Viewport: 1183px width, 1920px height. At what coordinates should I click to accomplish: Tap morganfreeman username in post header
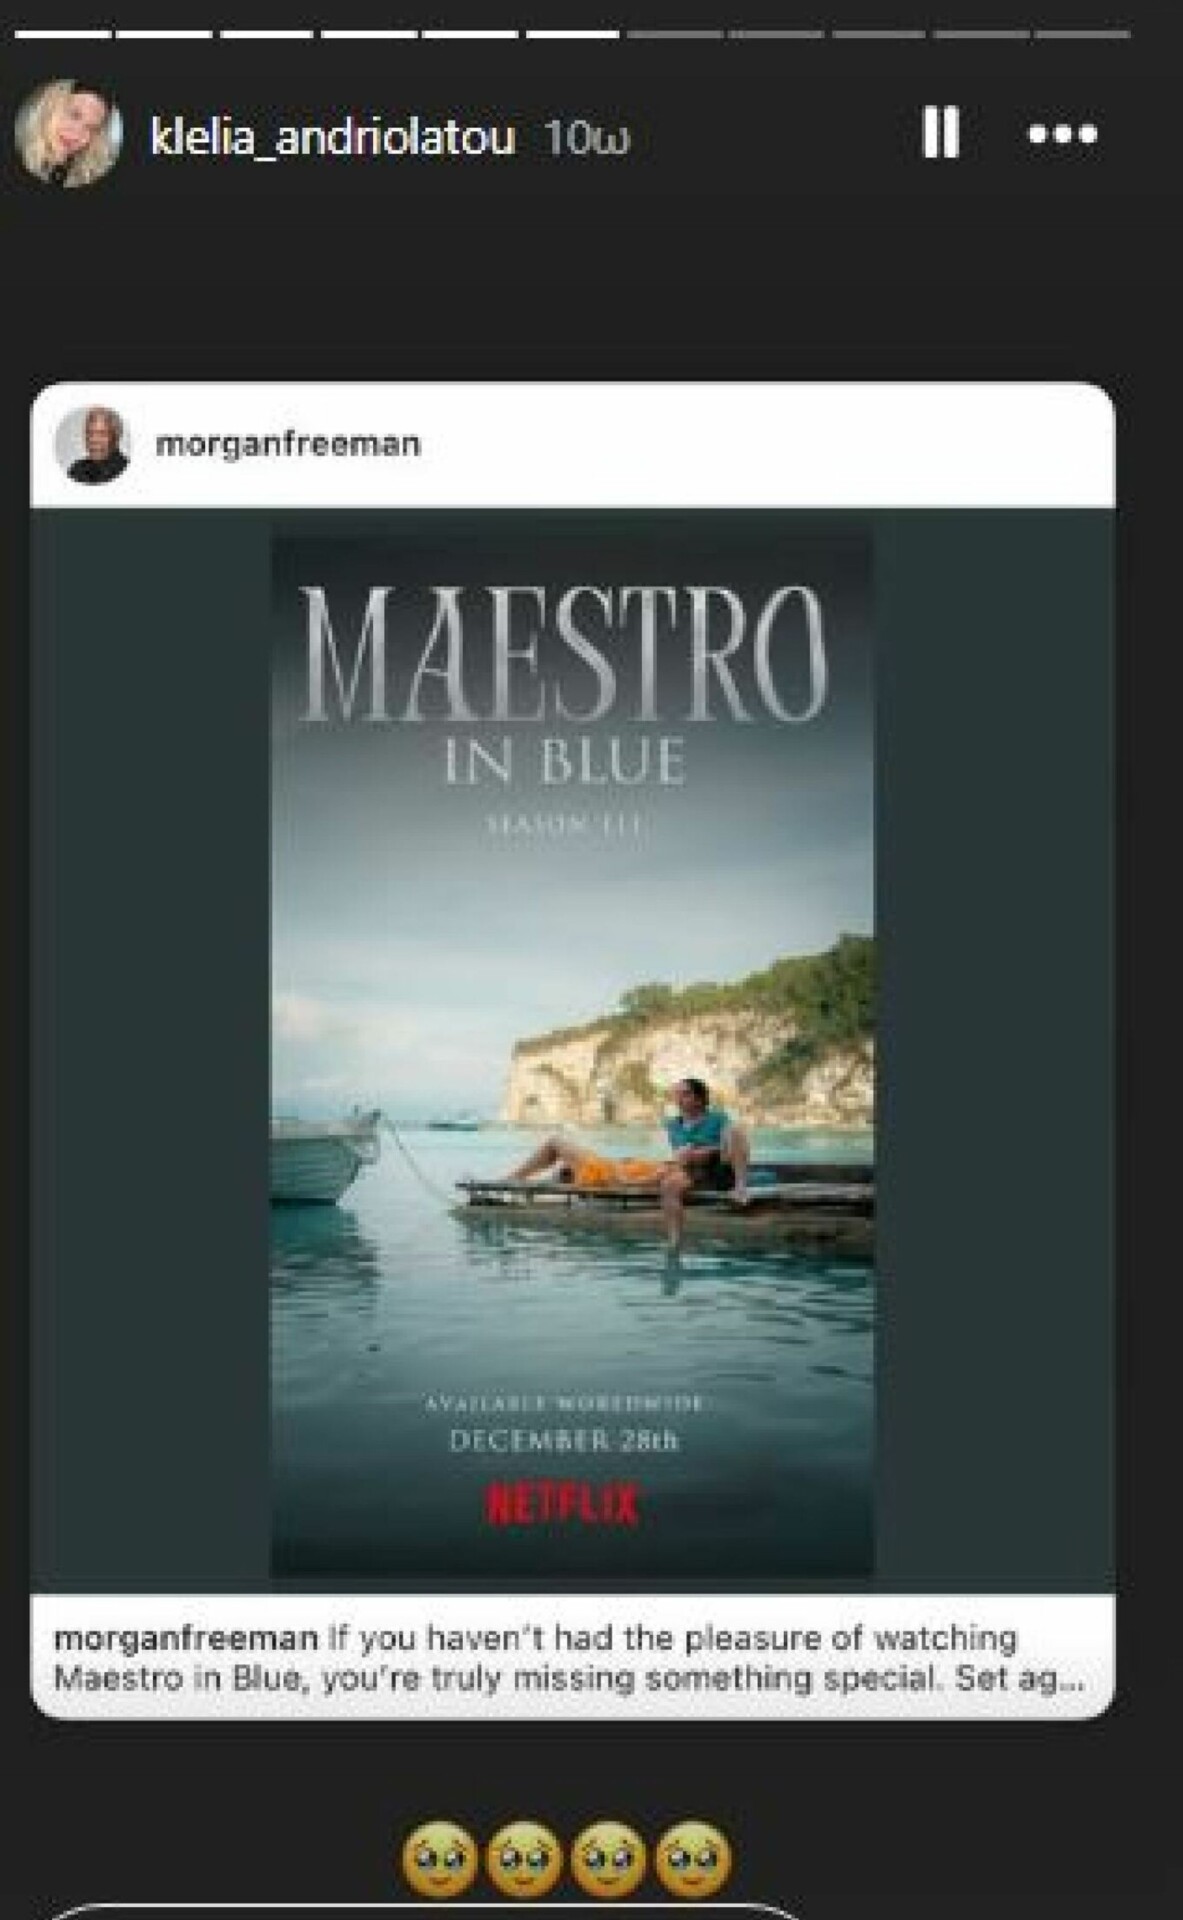tap(288, 444)
